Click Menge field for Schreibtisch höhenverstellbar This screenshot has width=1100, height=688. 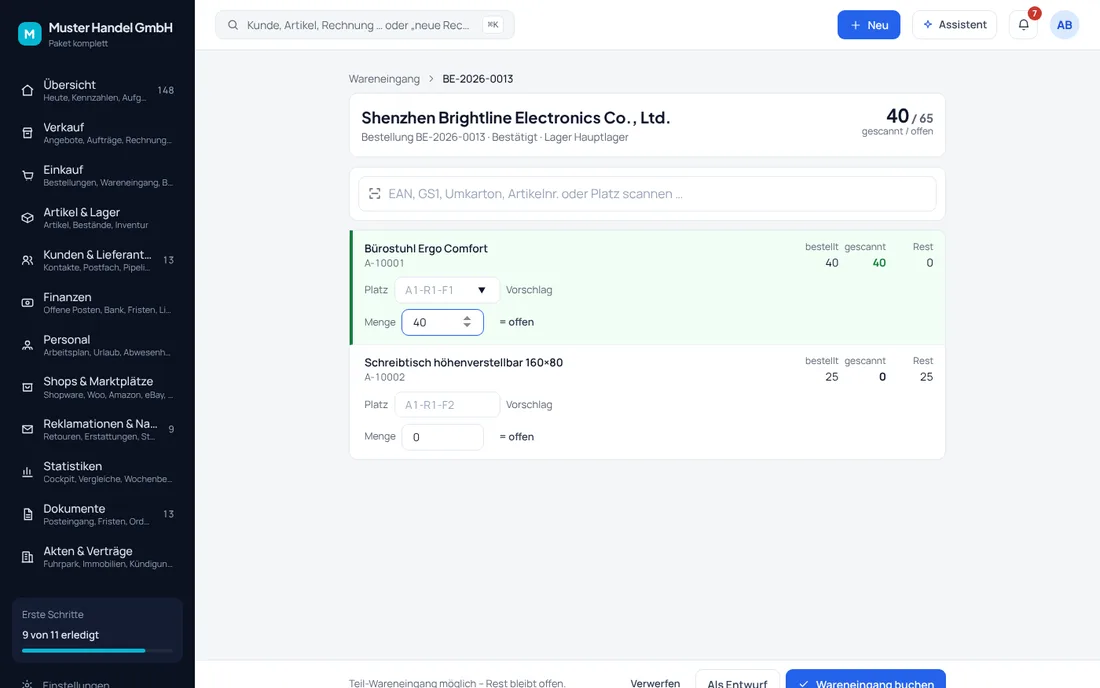tap(442, 437)
